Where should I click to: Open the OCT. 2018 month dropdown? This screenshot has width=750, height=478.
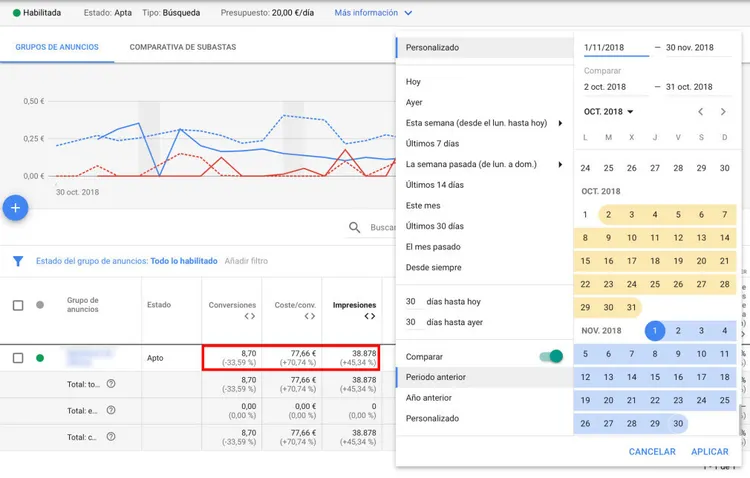point(608,111)
